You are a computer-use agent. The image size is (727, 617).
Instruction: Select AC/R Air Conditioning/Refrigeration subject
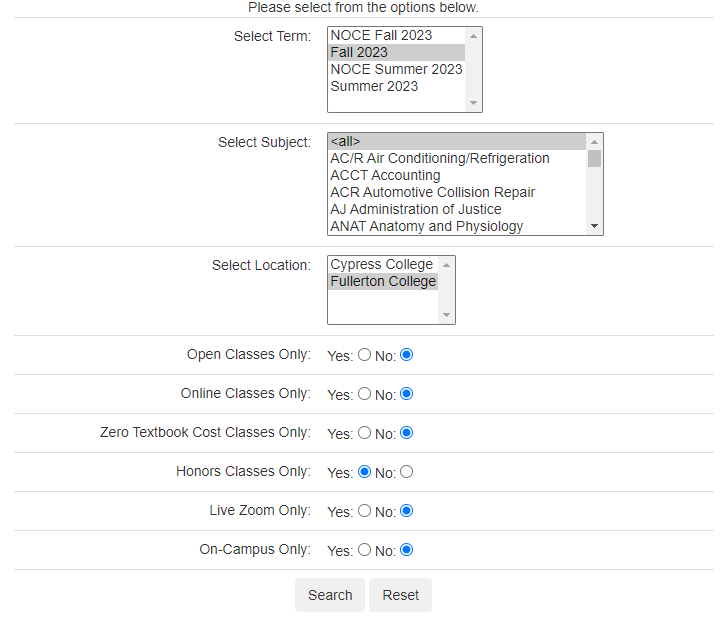click(x=457, y=159)
